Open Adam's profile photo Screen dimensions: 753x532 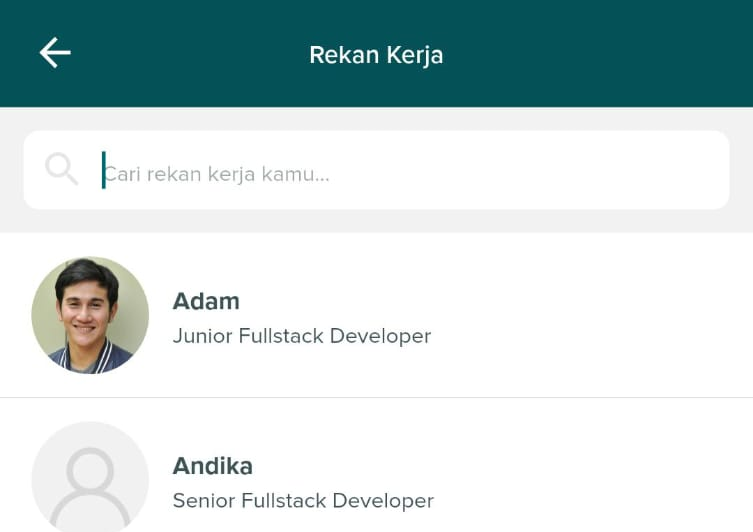[90, 315]
